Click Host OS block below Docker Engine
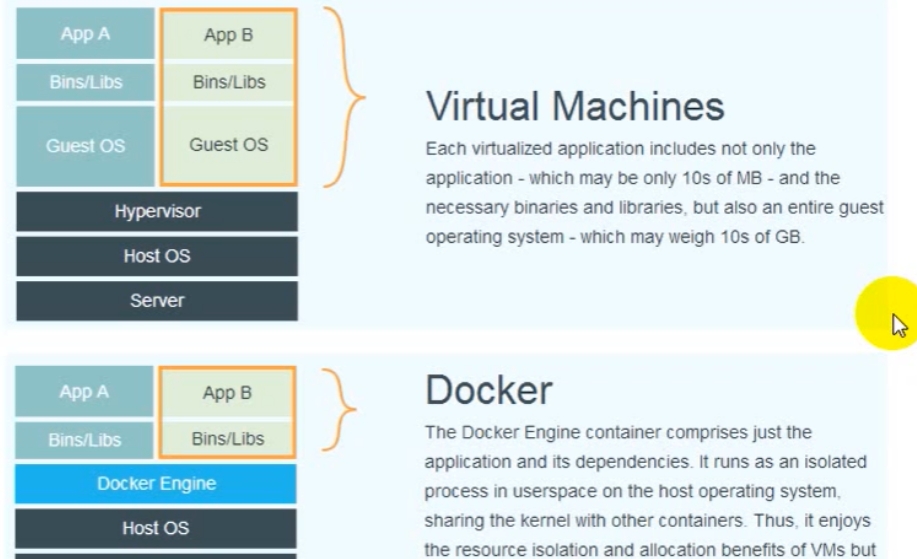Viewport: 917px width, 559px height. click(x=156, y=528)
